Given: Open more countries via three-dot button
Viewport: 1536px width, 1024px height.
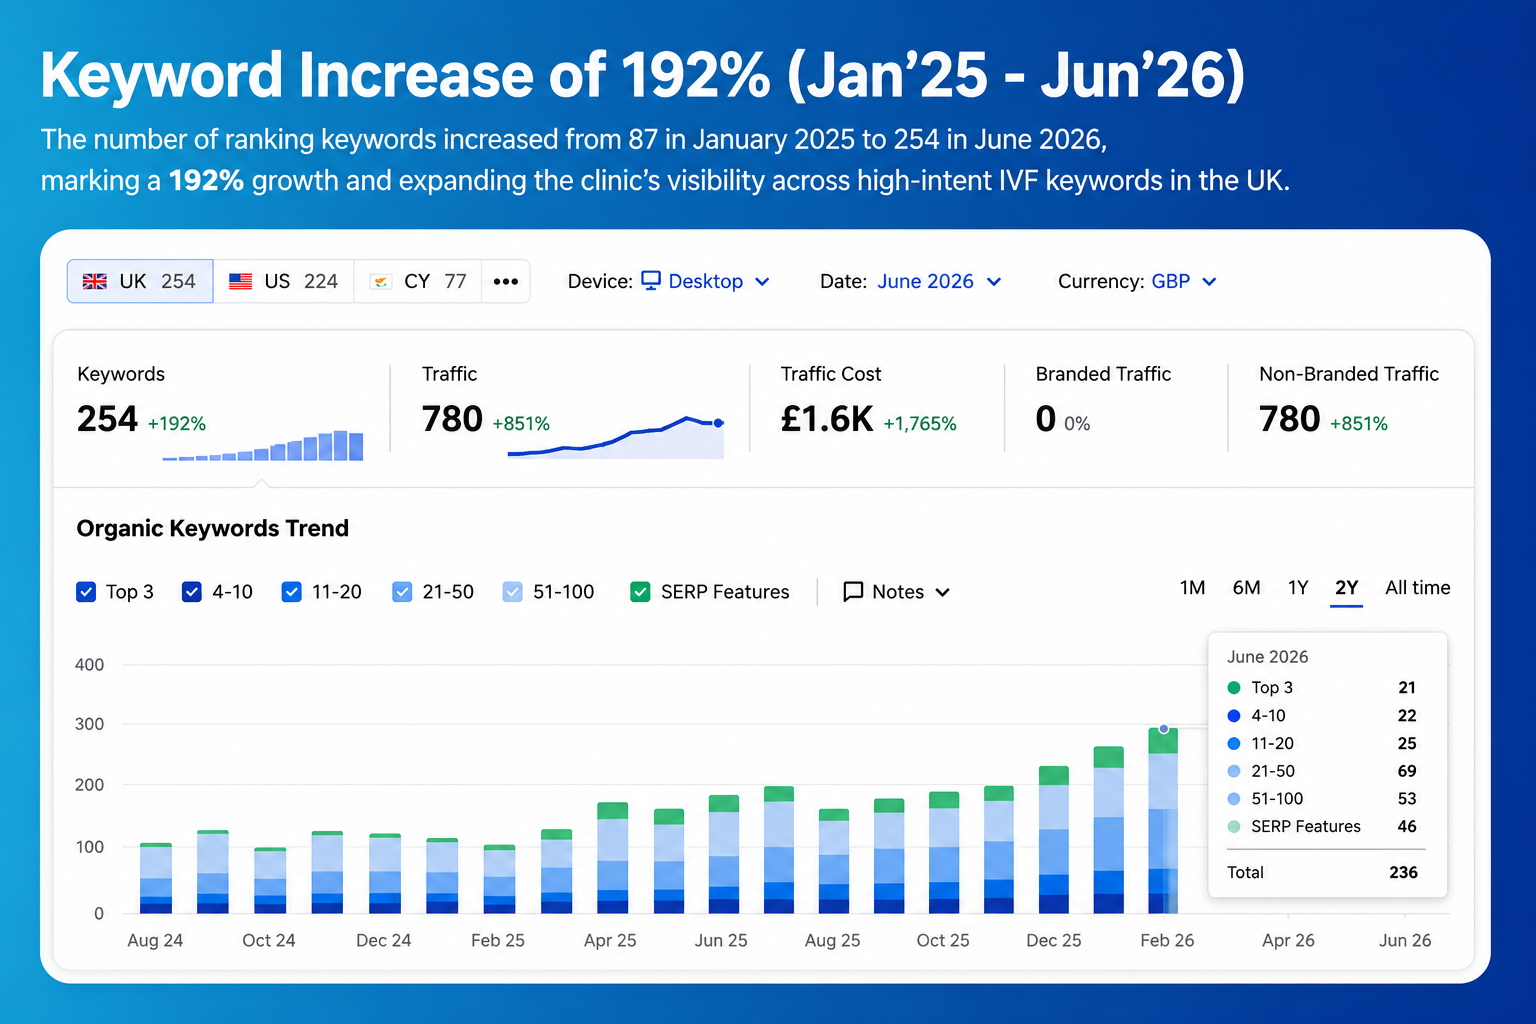Looking at the screenshot, I should (506, 281).
